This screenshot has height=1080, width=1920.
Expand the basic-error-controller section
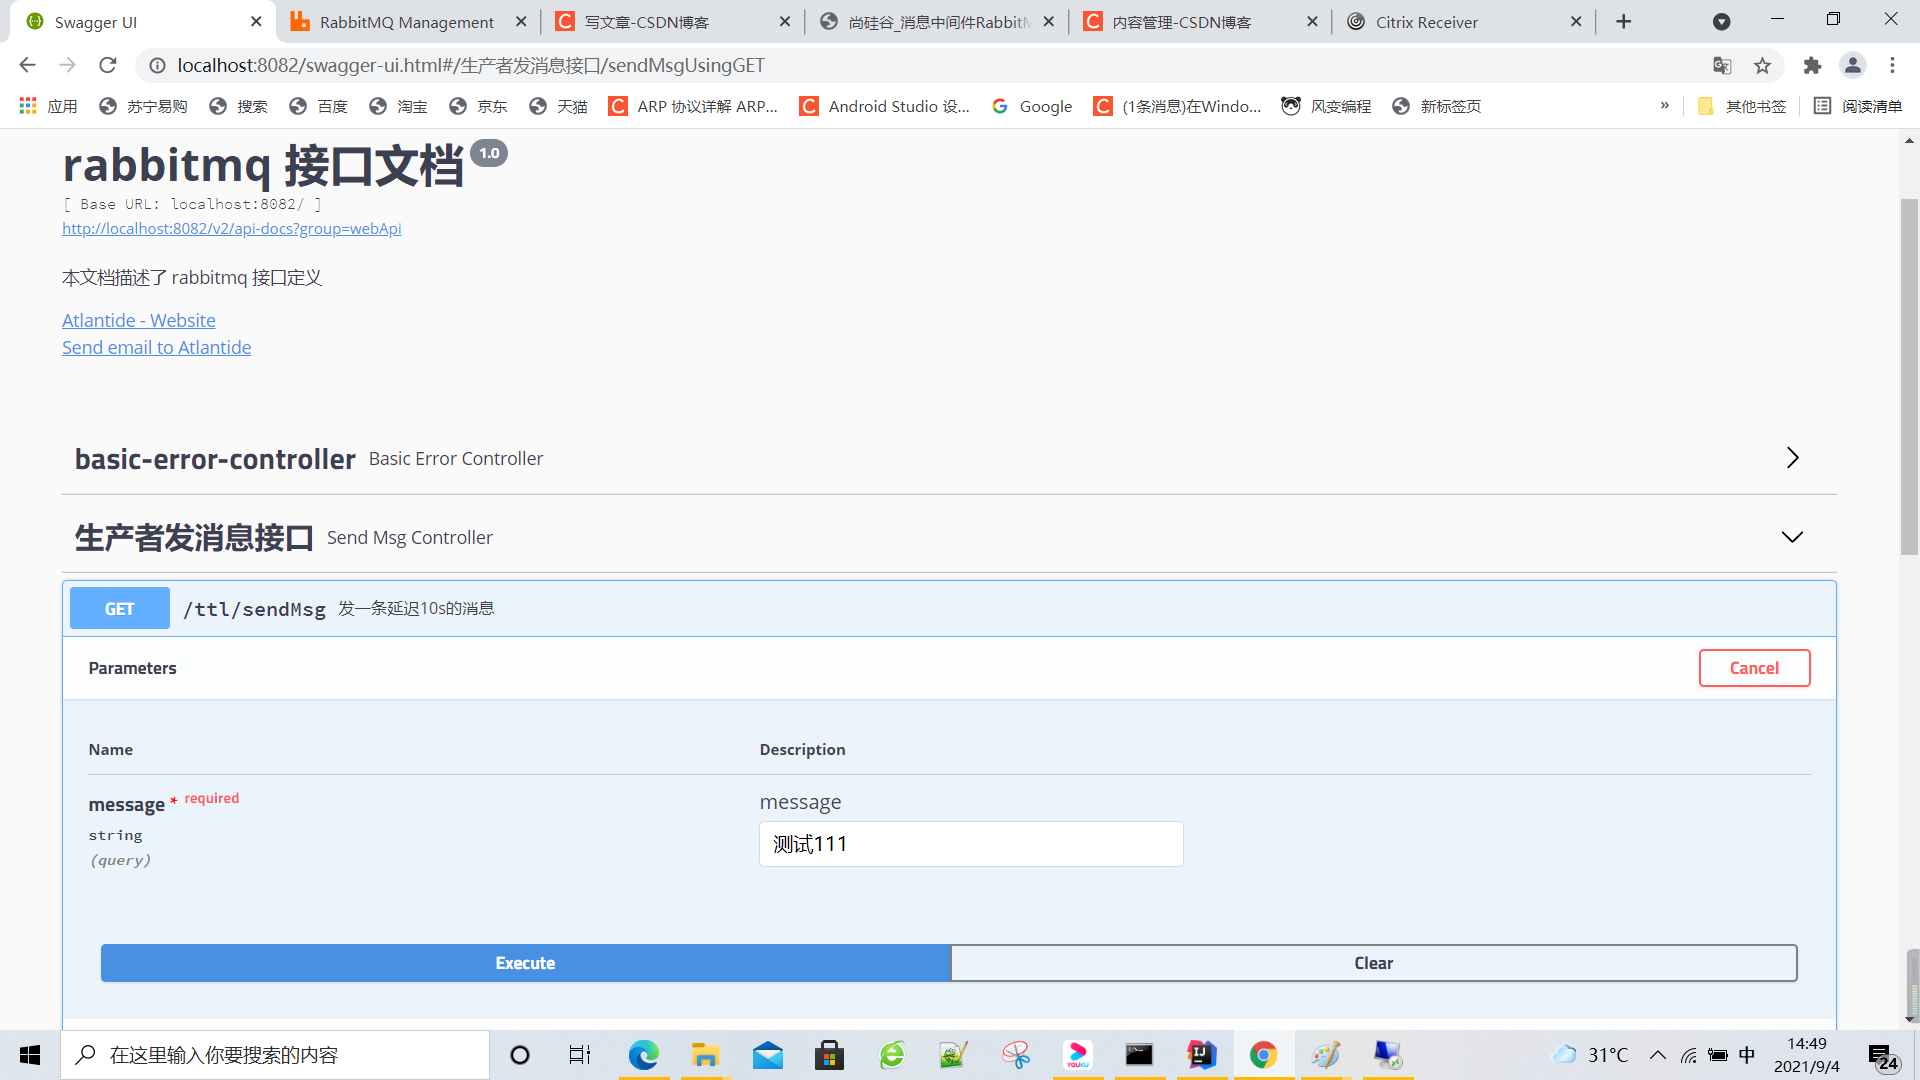pos(1792,458)
